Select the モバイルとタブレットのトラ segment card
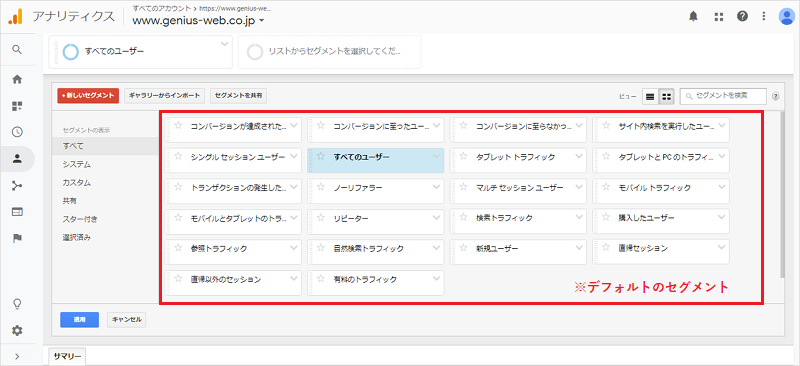The image size is (800, 366). coord(233,222)
